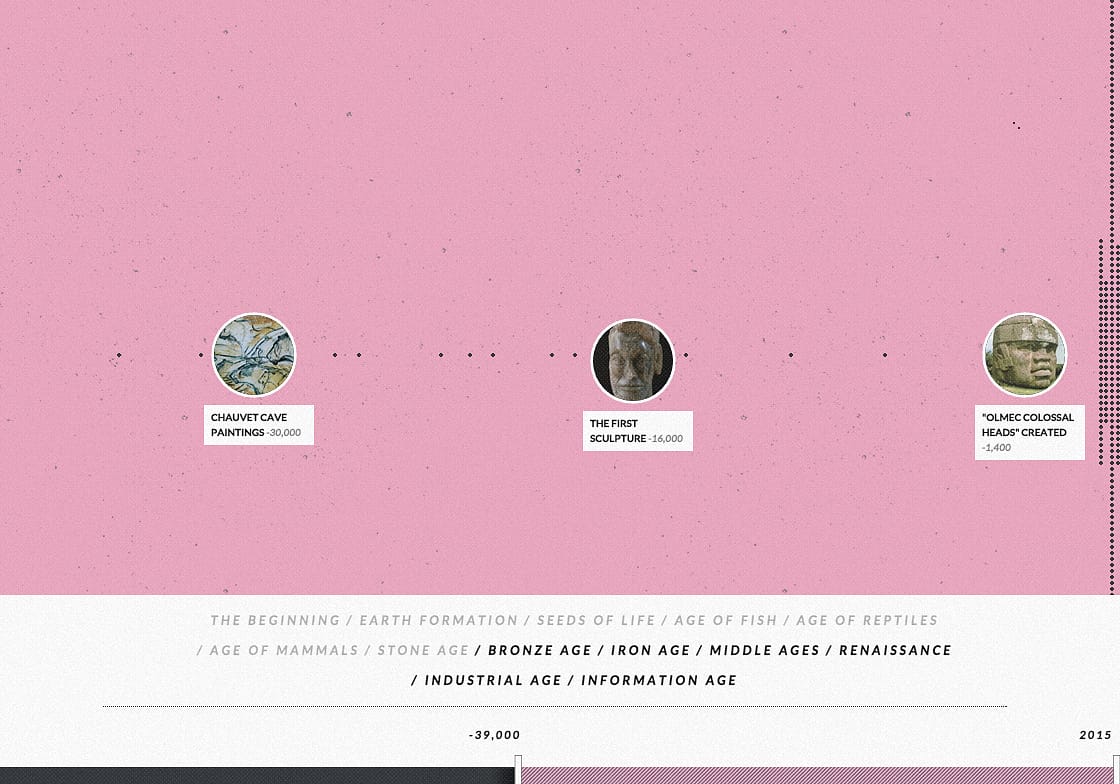Jump to the Stone Age period
This screenshot has width=1120, height=784.
(x=423, y=650)
